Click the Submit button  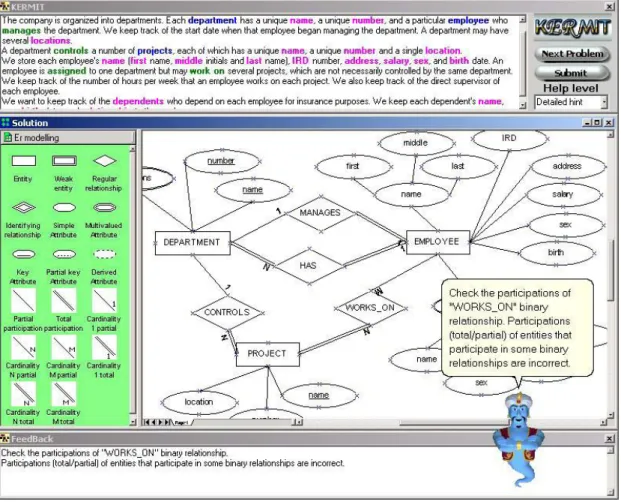[x=572, y=73]
